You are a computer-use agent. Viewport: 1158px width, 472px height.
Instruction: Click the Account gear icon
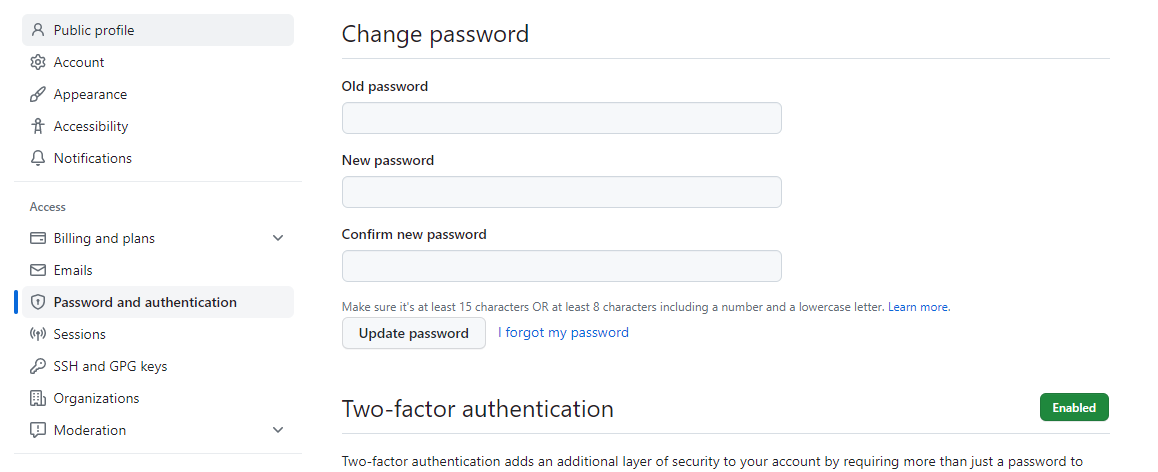pos(38,62)
